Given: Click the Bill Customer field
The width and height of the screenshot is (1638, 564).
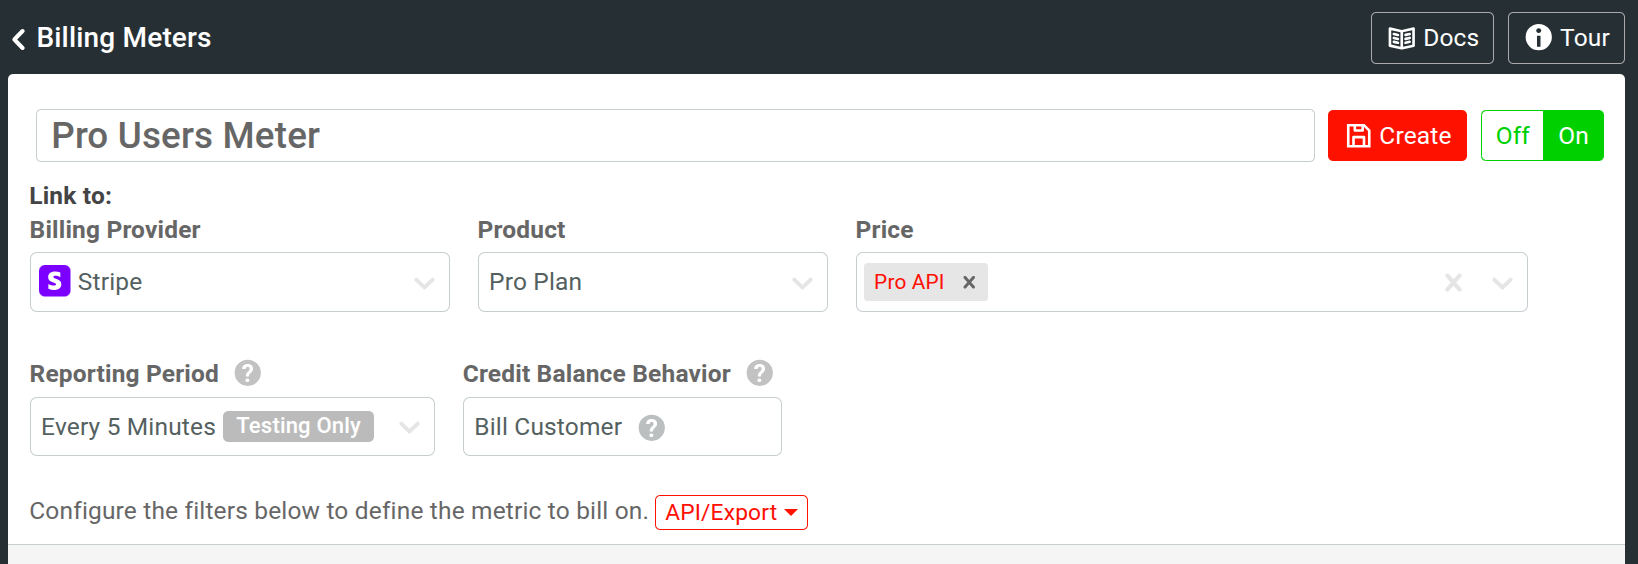Looking at the screenshot, I should coord(548,427).
